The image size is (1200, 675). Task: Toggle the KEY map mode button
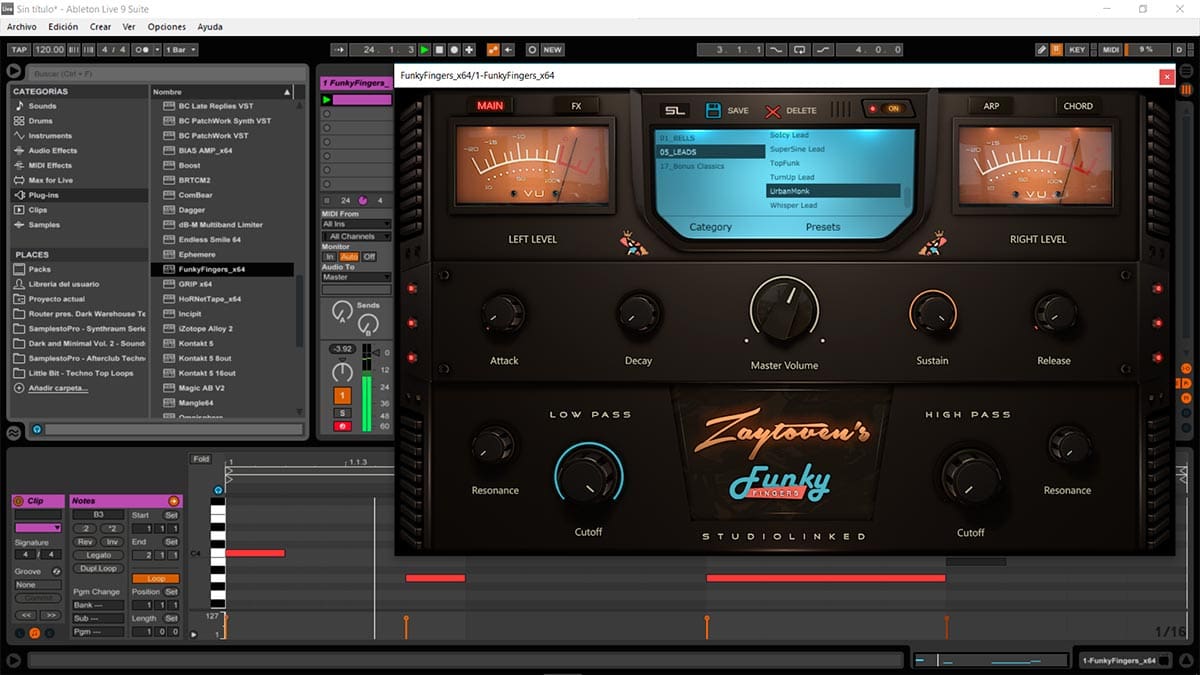point(1077,49)
